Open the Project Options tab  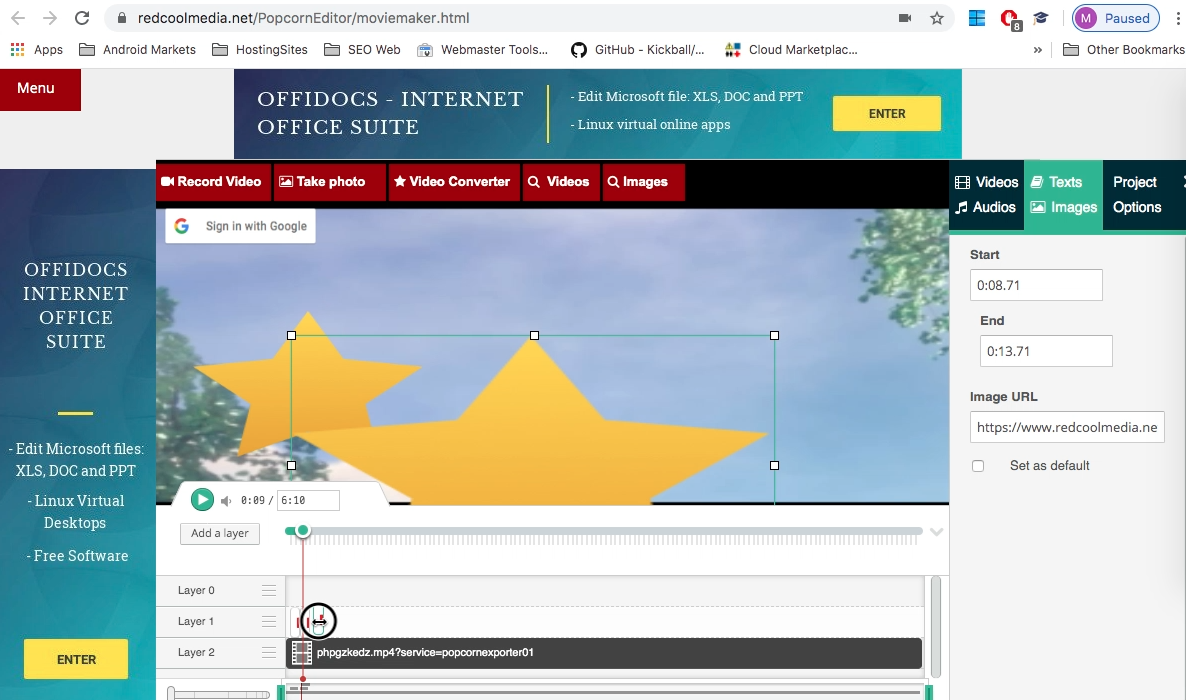(1137, 195)
